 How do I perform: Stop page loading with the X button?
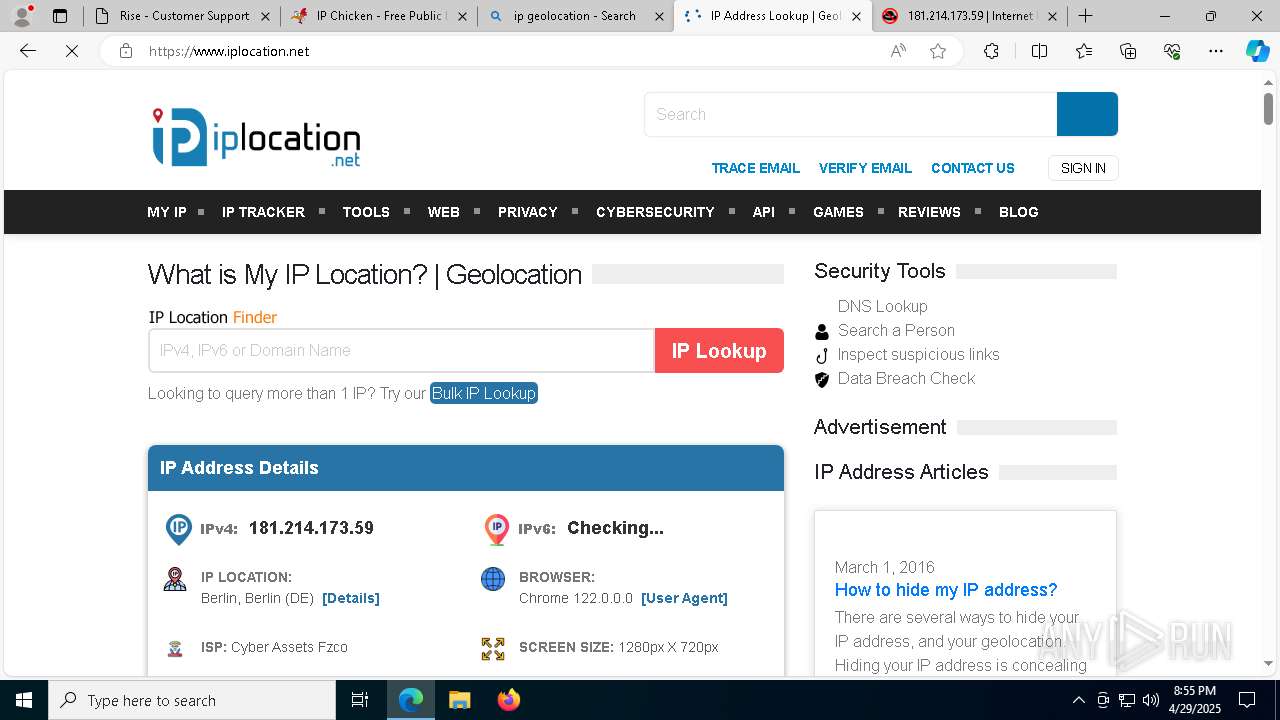pyautogui.click(x=72, y=51)
